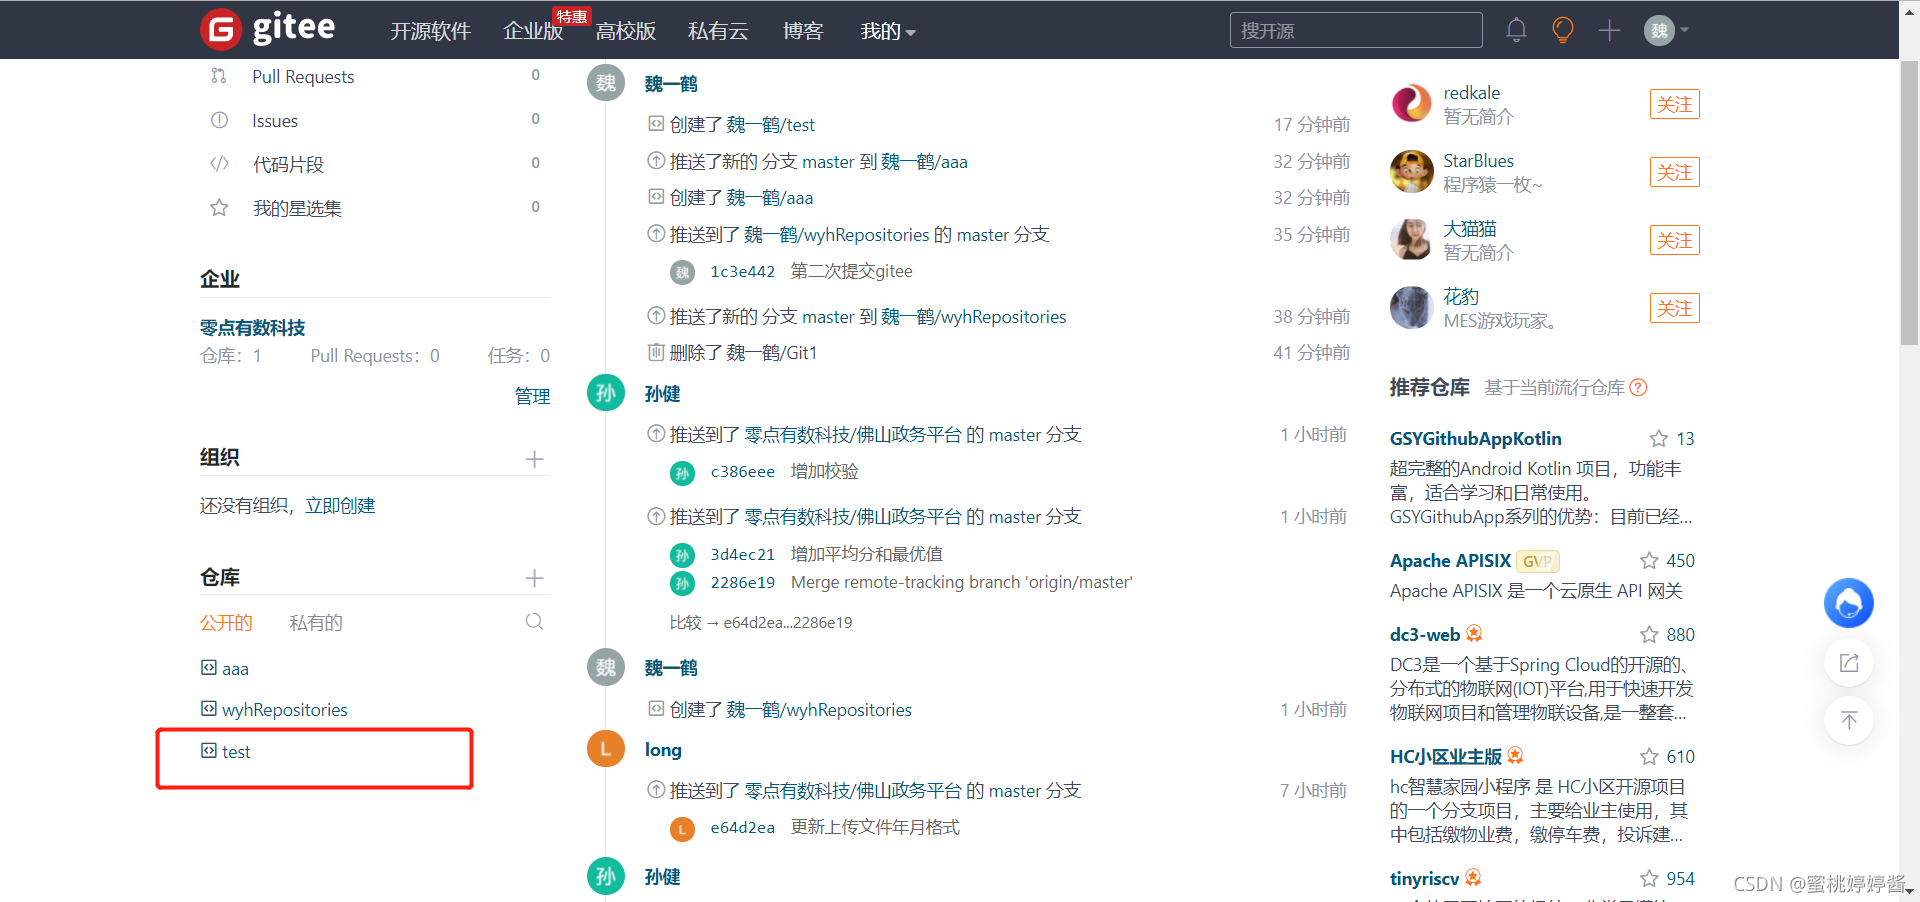
Task: Expand the 我的 dropdown menu
Action: tap(888, 31)
